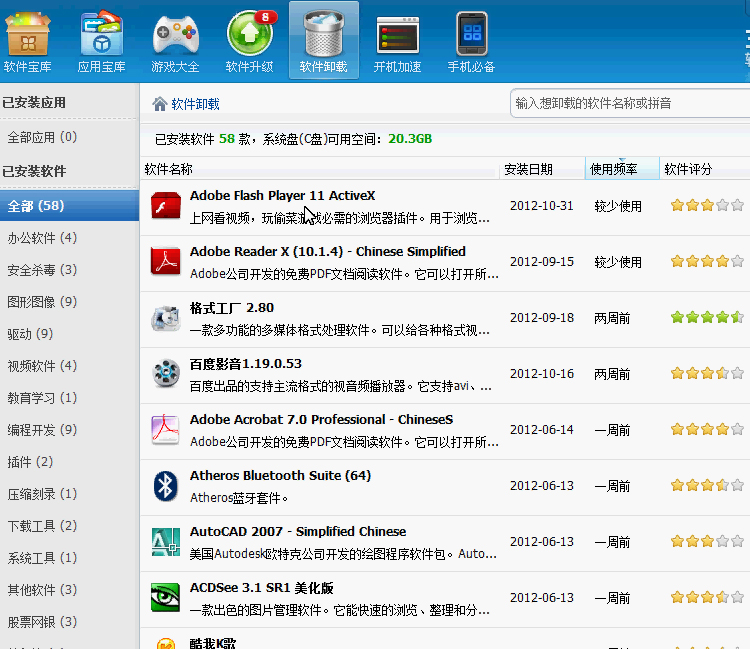Click the star rating of ACDSee 3.1
750x649 pixels.
[707, 598]
